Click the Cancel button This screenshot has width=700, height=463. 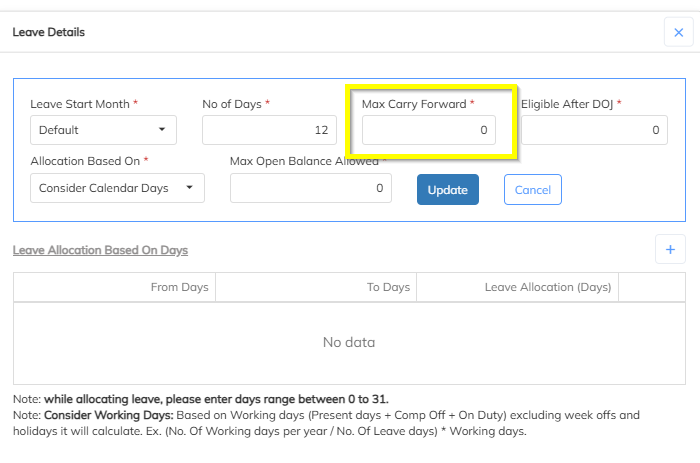pos(533,189)
